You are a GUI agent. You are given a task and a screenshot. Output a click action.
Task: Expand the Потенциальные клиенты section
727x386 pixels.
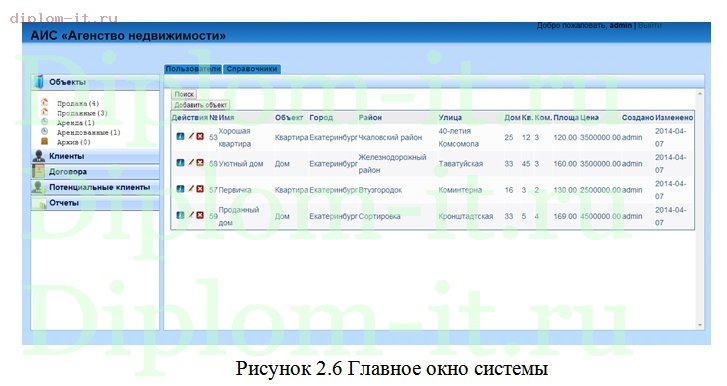[95, 187]
